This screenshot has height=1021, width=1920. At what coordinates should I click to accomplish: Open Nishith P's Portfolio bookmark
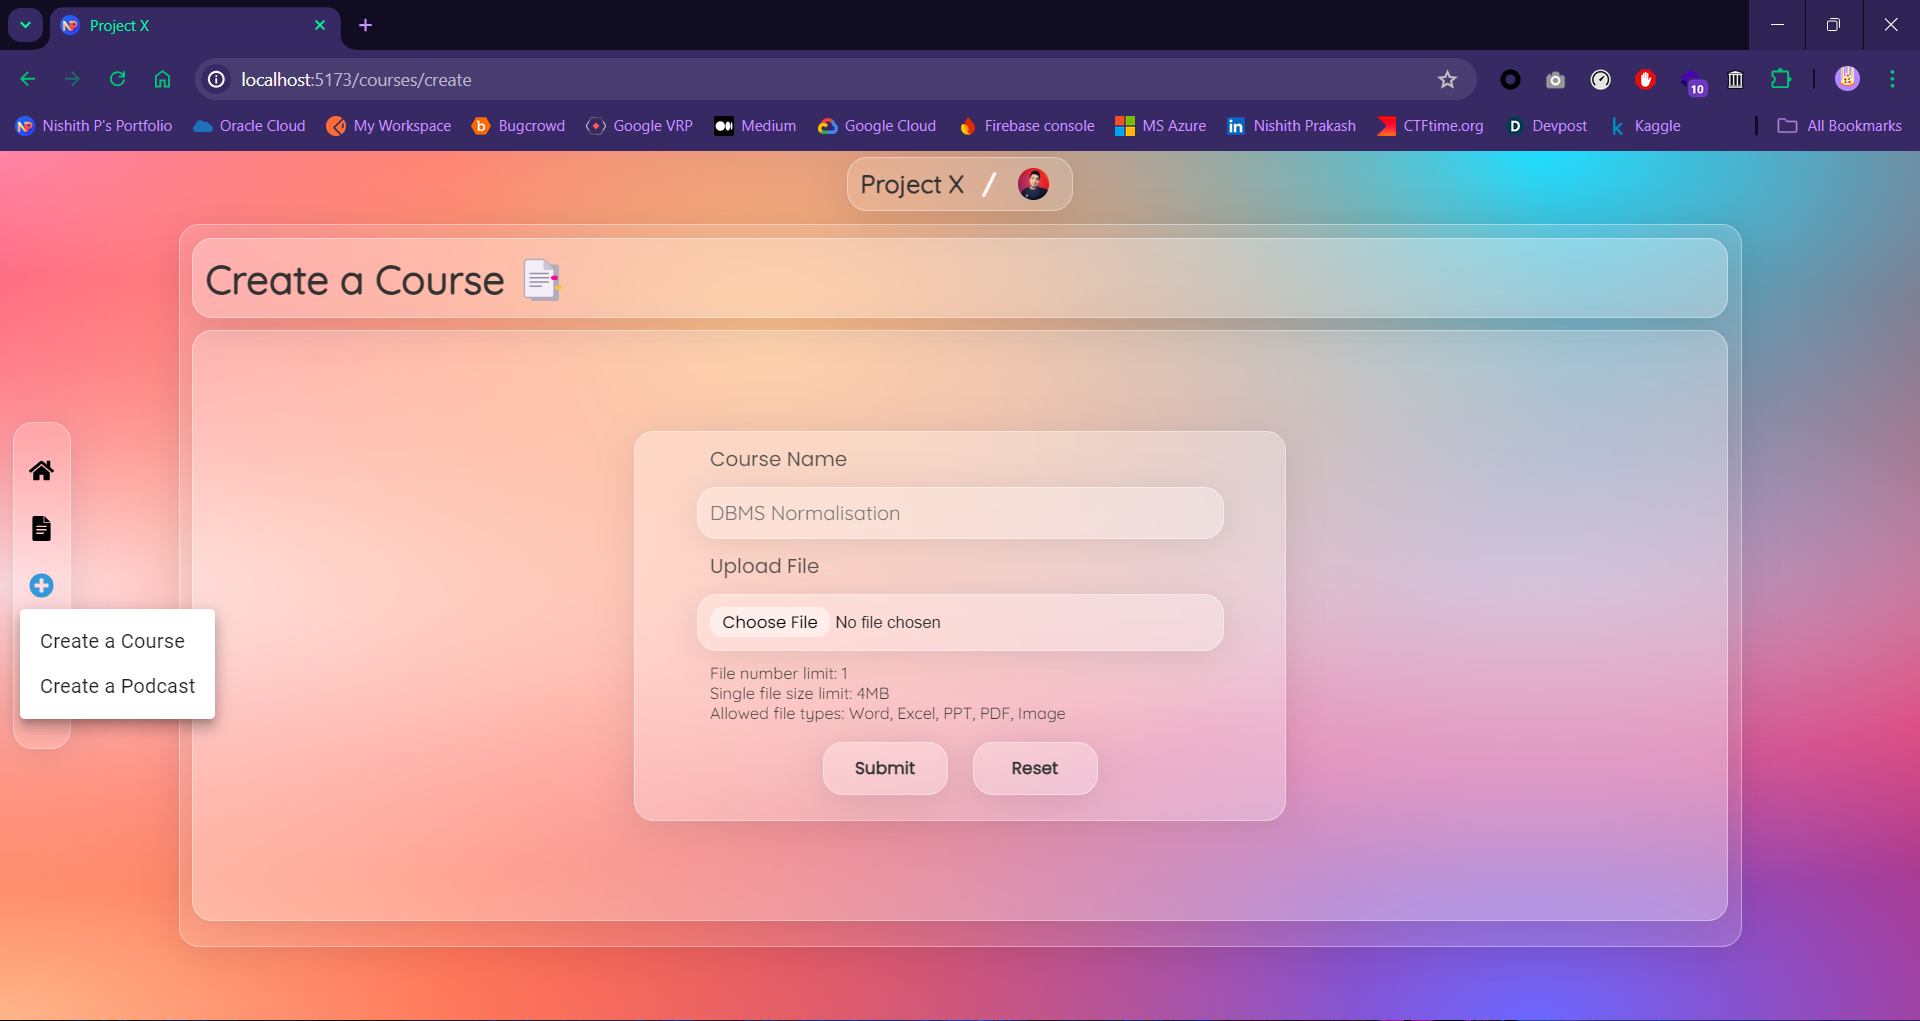(94, 126)
